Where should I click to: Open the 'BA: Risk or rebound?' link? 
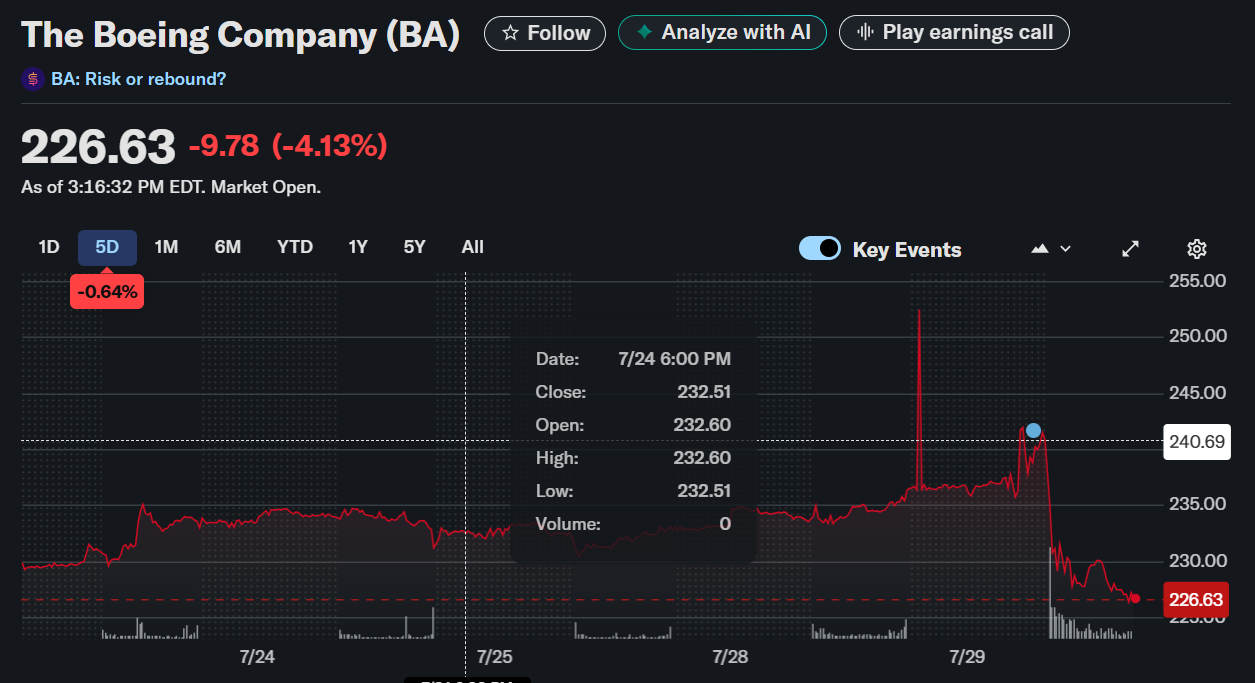(139, 79)
